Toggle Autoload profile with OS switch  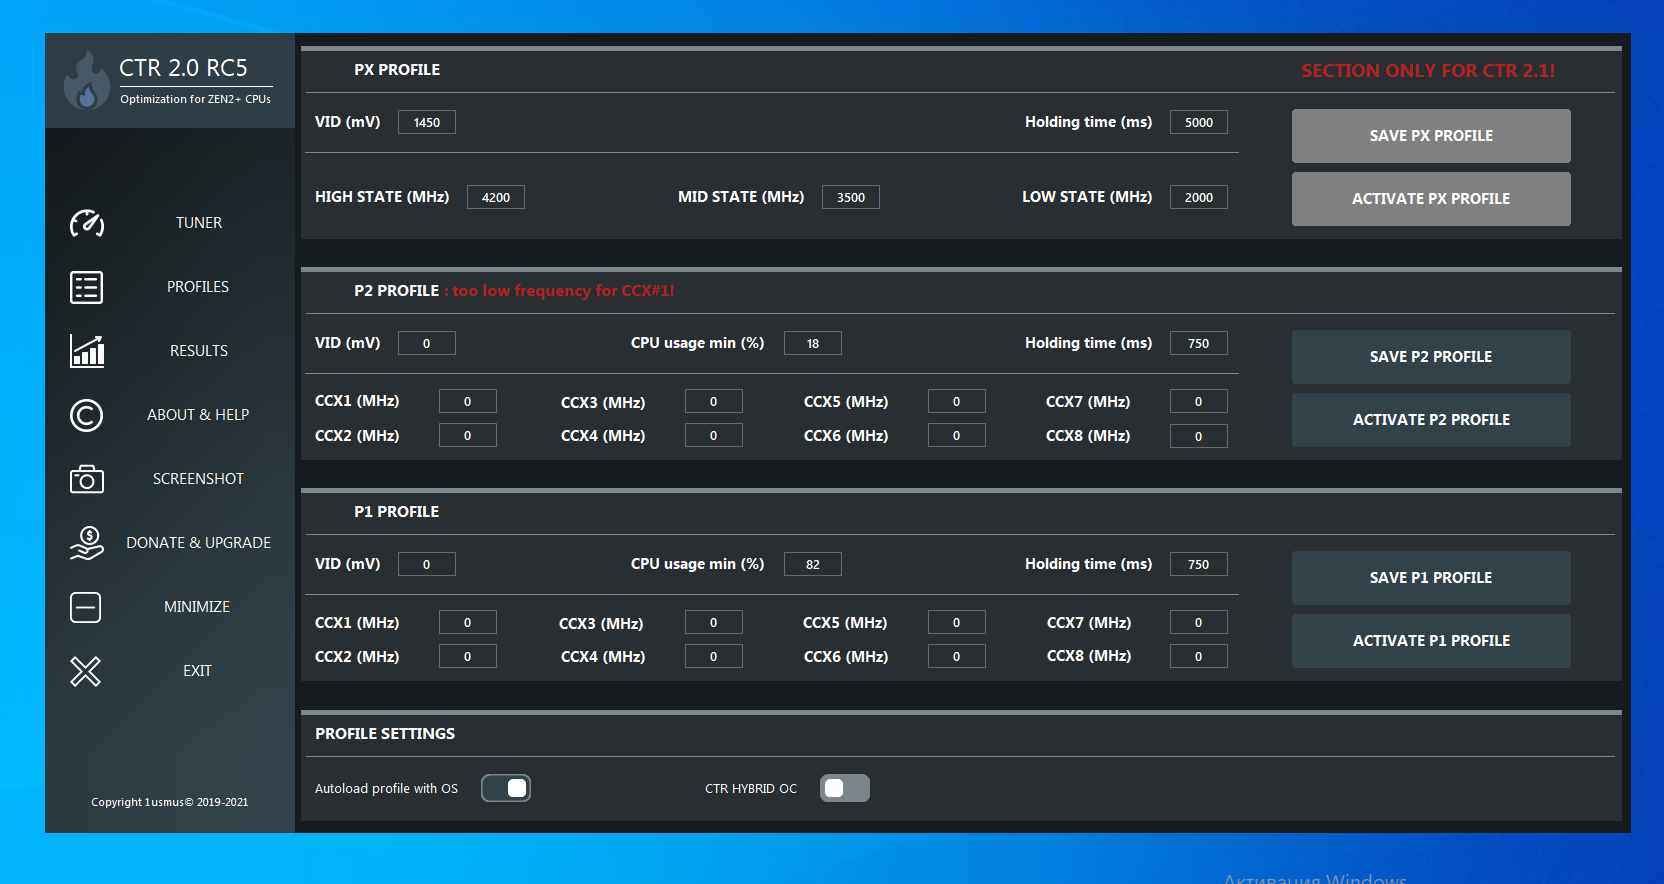pos(506,788)
